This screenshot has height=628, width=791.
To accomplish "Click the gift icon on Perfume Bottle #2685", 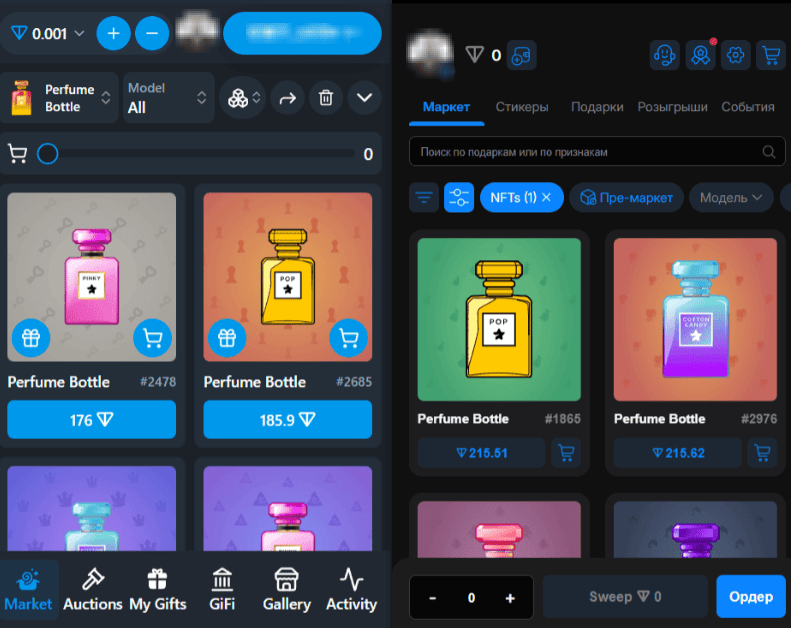I will [227, 338].
